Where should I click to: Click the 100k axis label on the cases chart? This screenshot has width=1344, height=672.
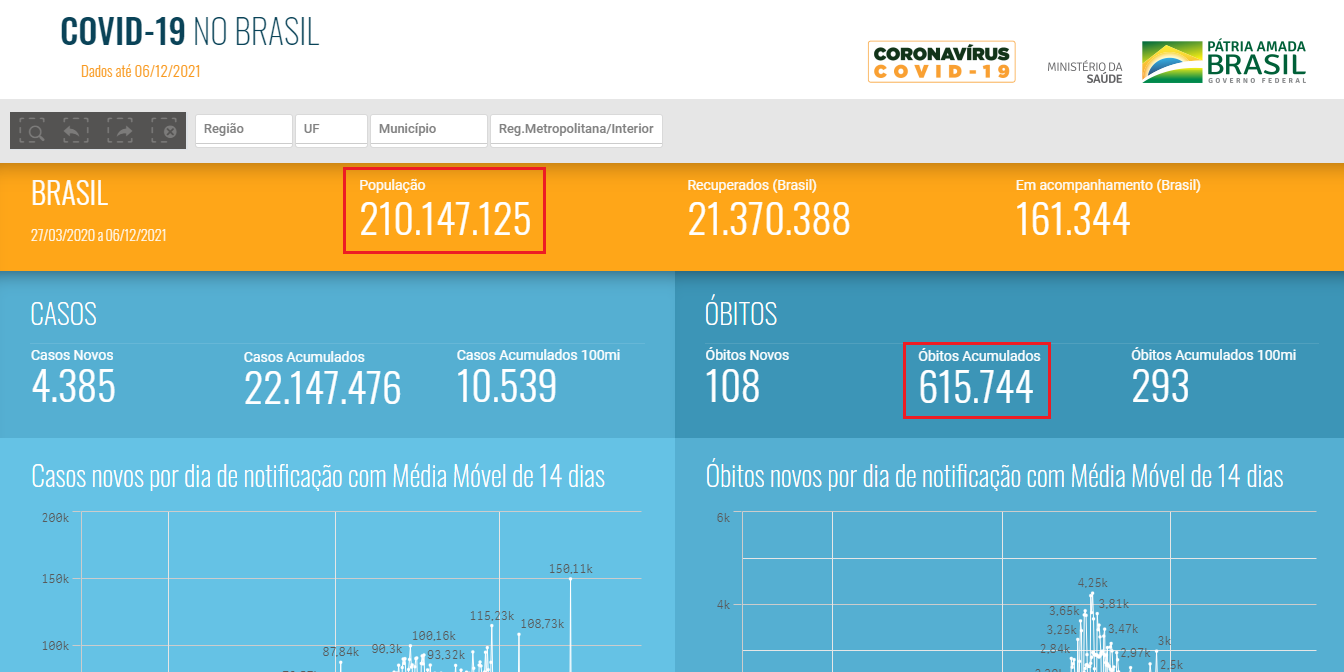(x=55, y=646)
